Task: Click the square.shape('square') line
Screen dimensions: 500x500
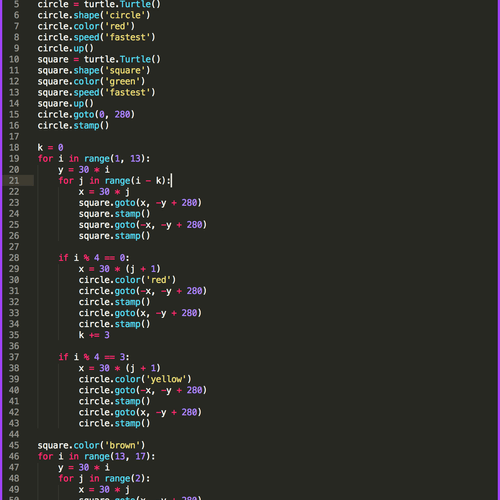Action: tap(94, 70)
